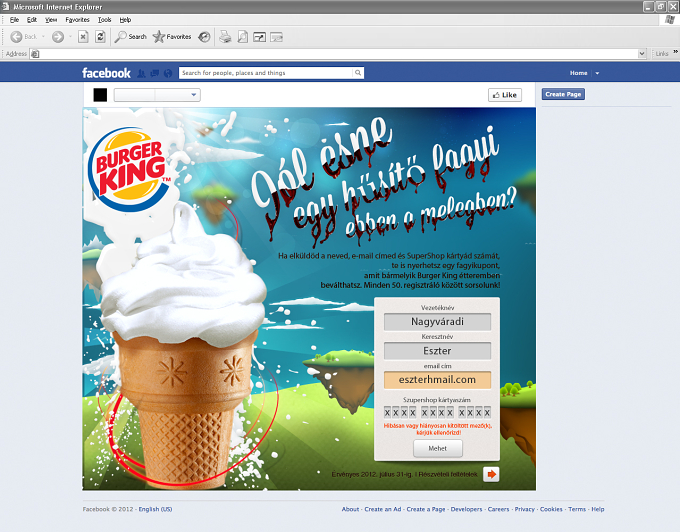The width and height of the screenshot is (680, 532).
Task: Click the email cím field with eszterhmail.com
Action: pos(437,380)
